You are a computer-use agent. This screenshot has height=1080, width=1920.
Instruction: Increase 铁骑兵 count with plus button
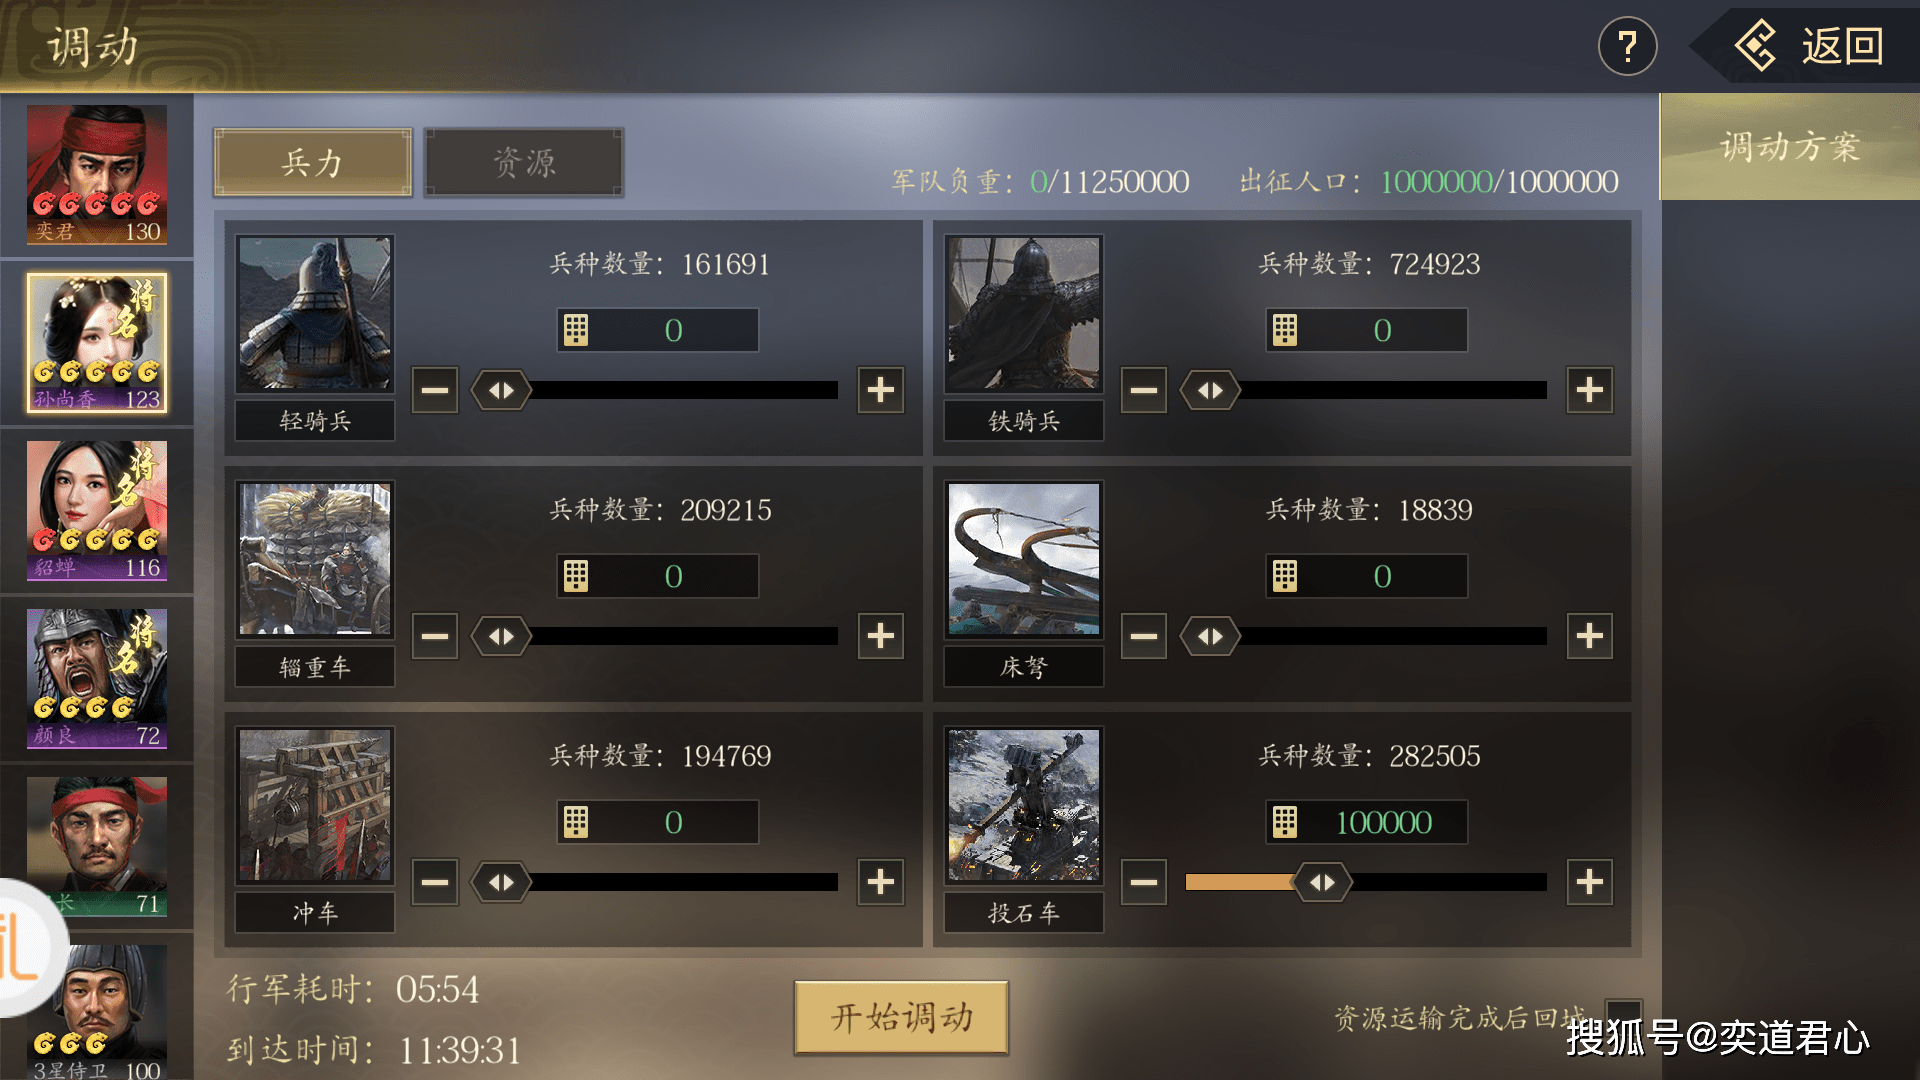click(1590, 390)
